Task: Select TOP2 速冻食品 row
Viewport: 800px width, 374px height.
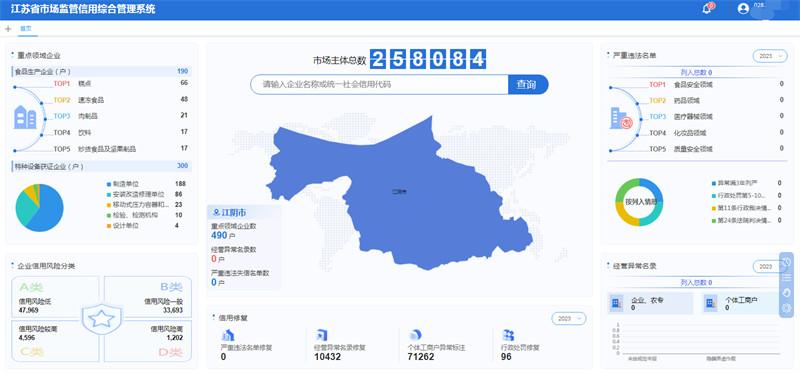Action: [x=120, y=99]
